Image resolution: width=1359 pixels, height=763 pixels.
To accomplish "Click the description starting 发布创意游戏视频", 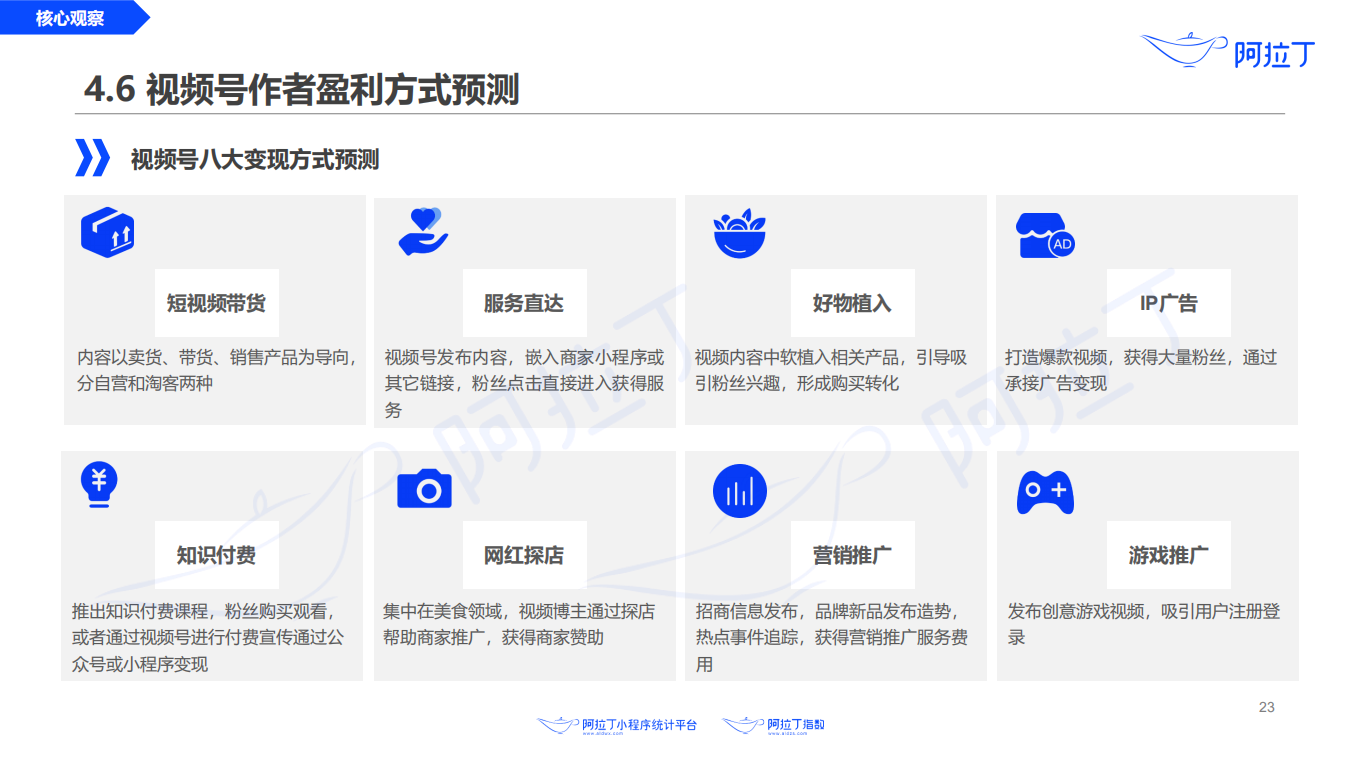I will pyautogui.click(x=1144, y=624).
